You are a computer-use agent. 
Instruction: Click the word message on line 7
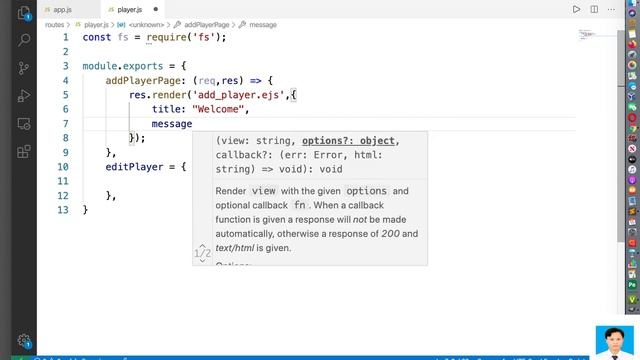click(172, 124)
